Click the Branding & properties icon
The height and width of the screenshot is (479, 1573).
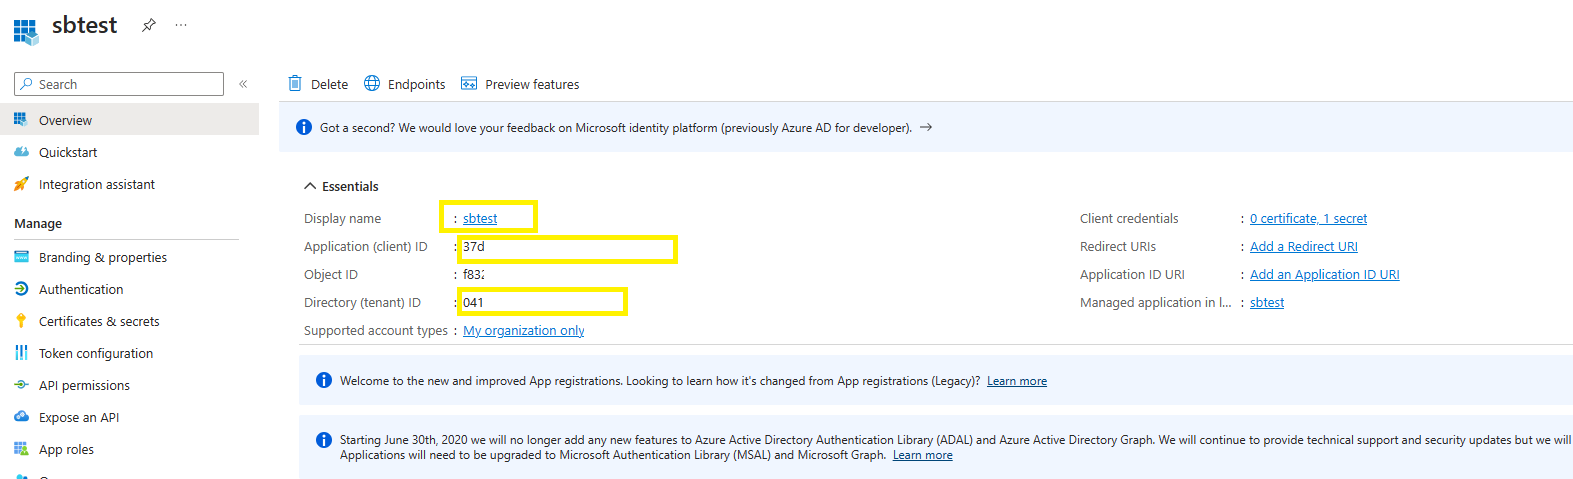point(21,257)
